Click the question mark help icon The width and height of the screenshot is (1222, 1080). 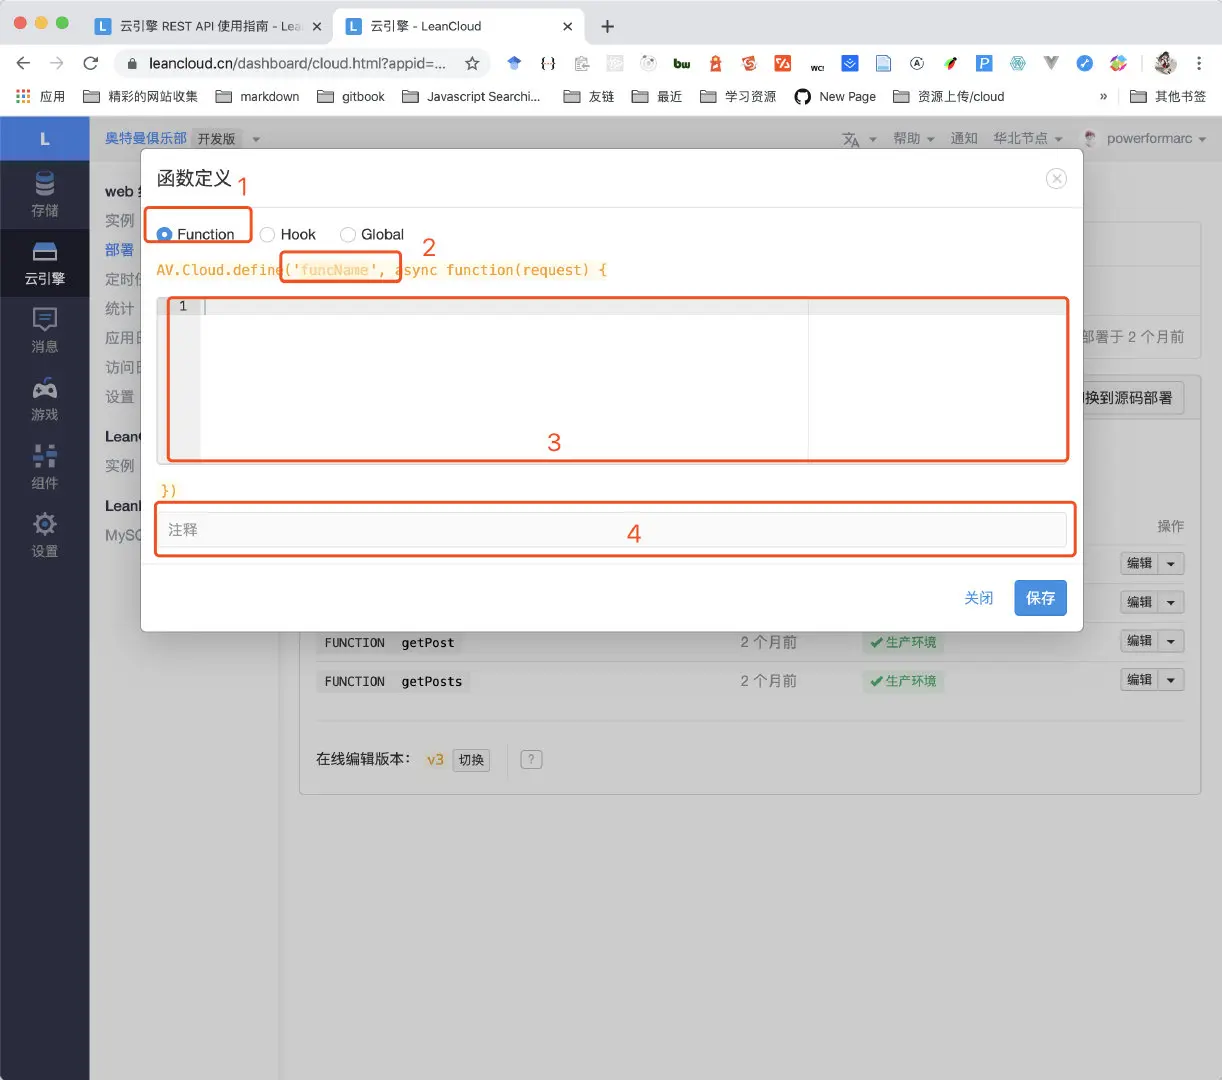532,759
